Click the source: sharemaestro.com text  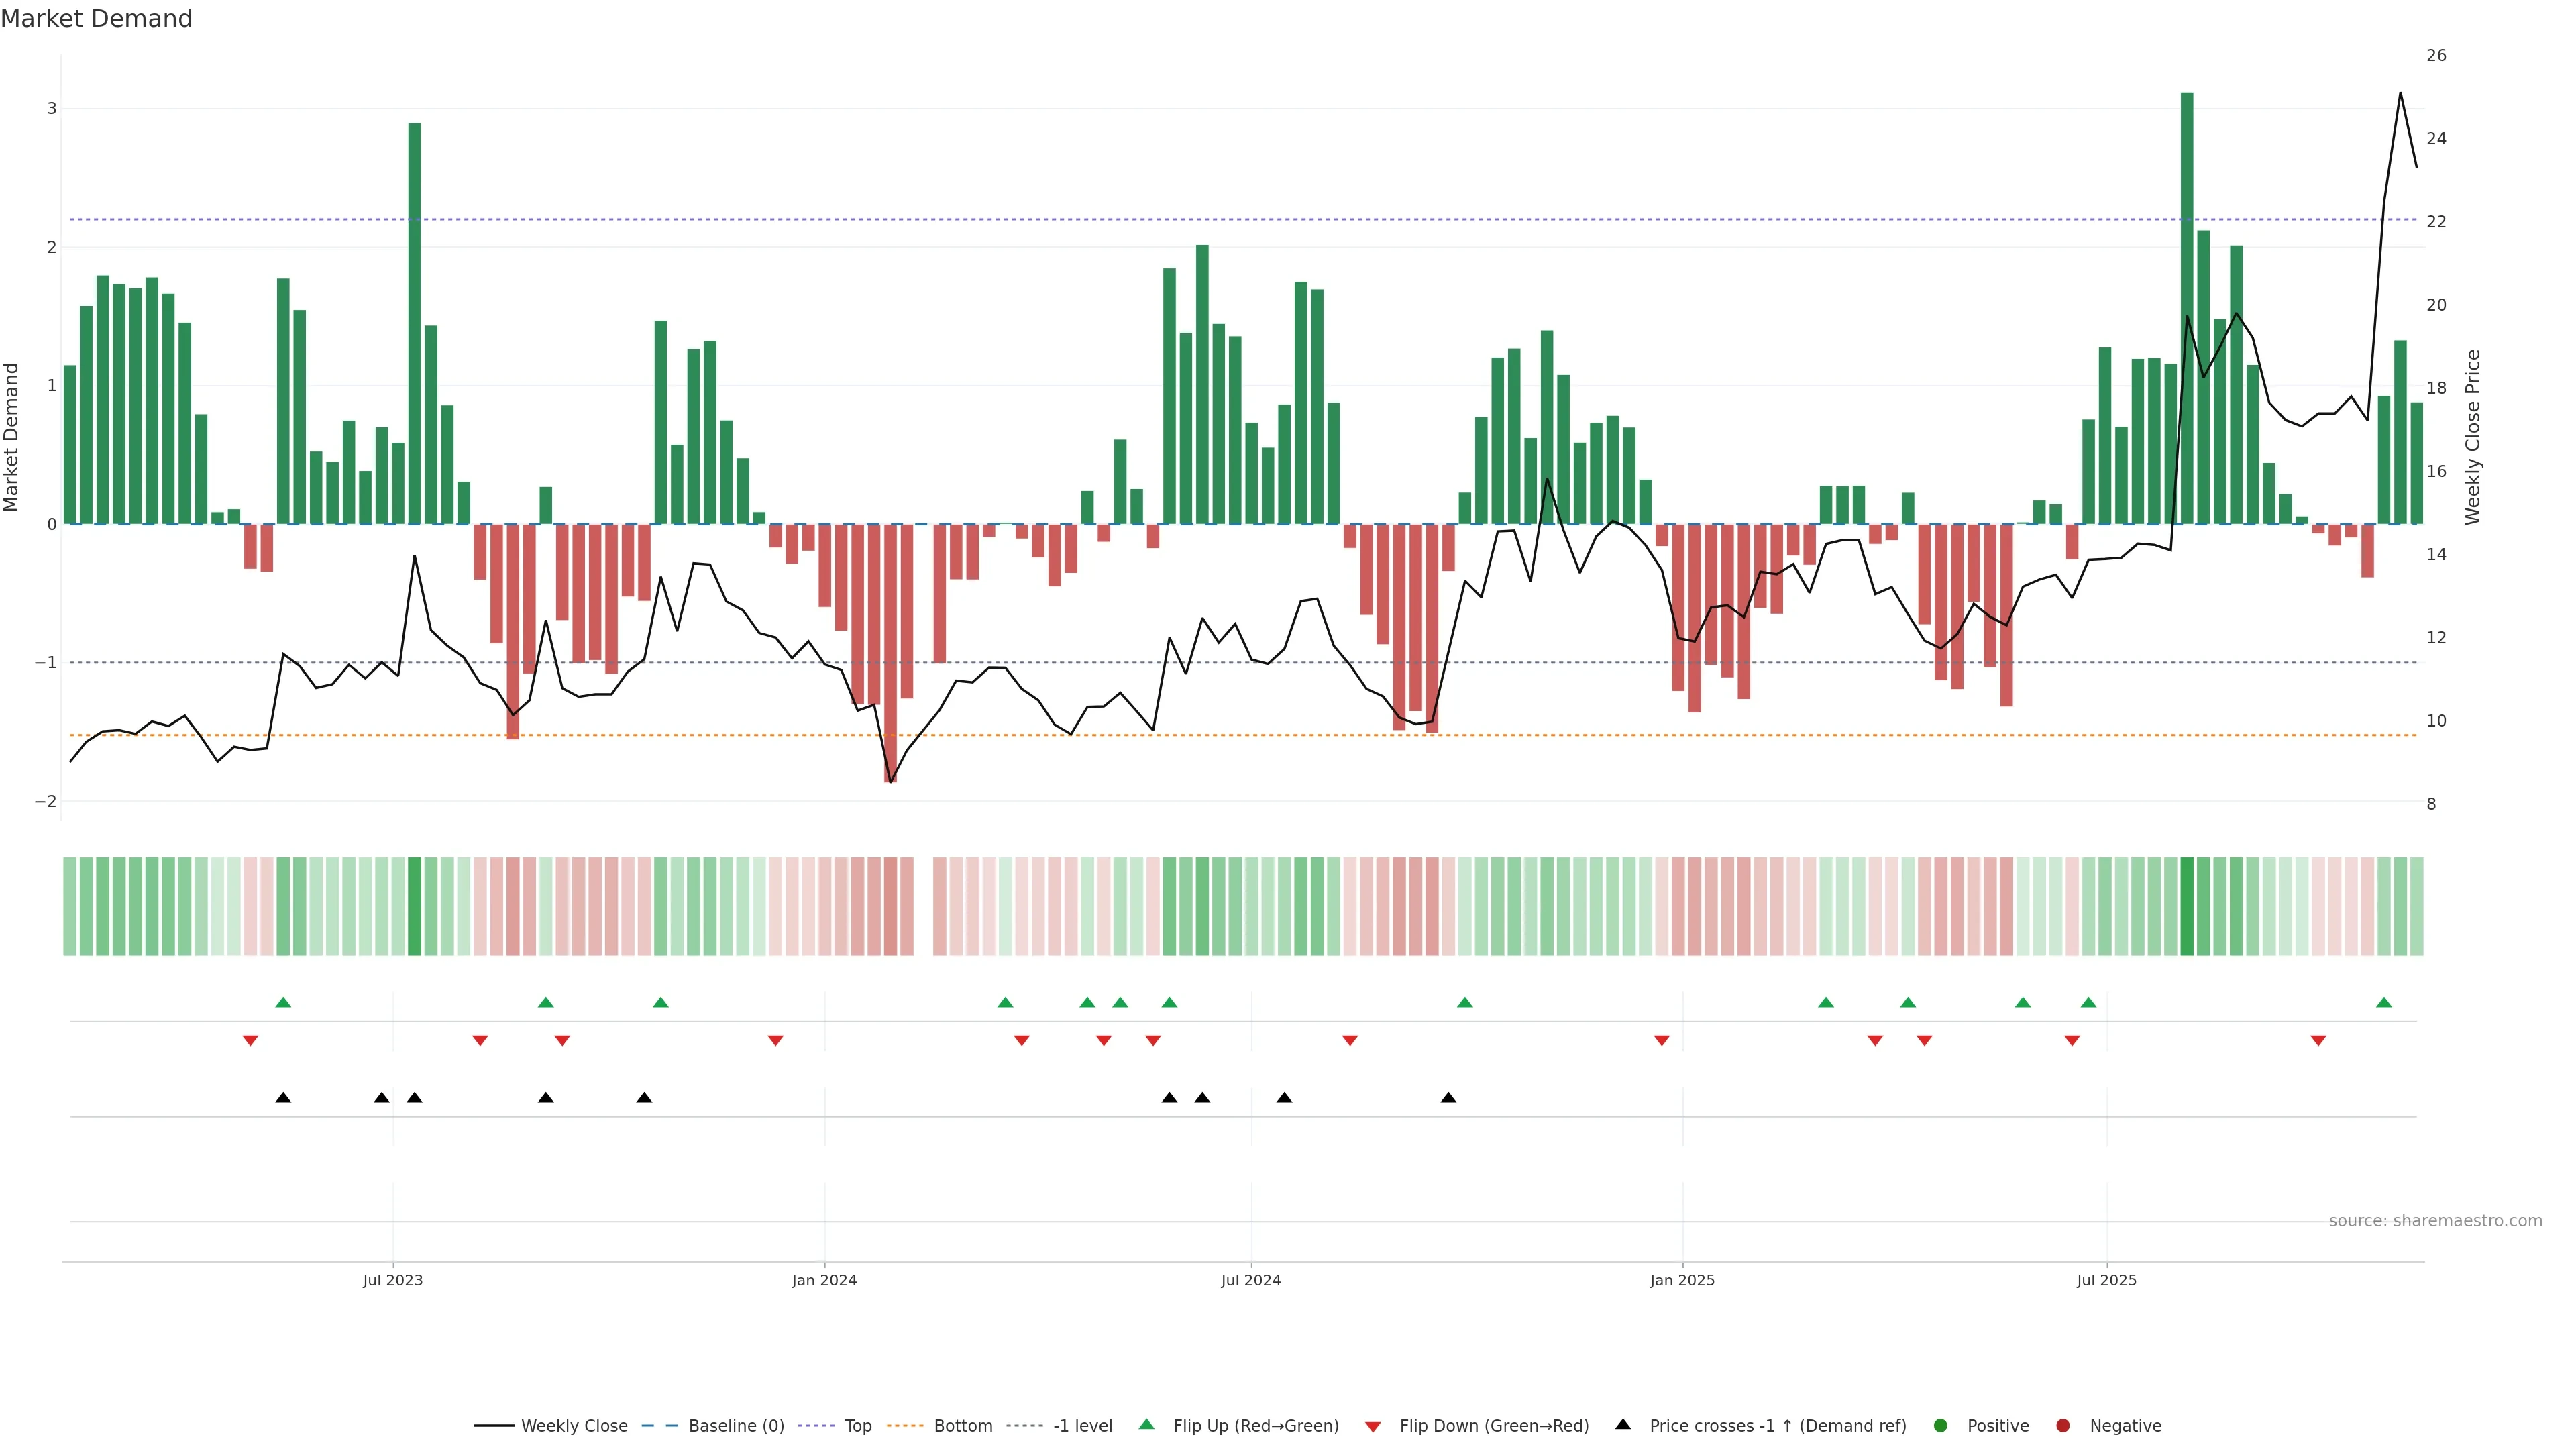[x=2435, y=1221]
